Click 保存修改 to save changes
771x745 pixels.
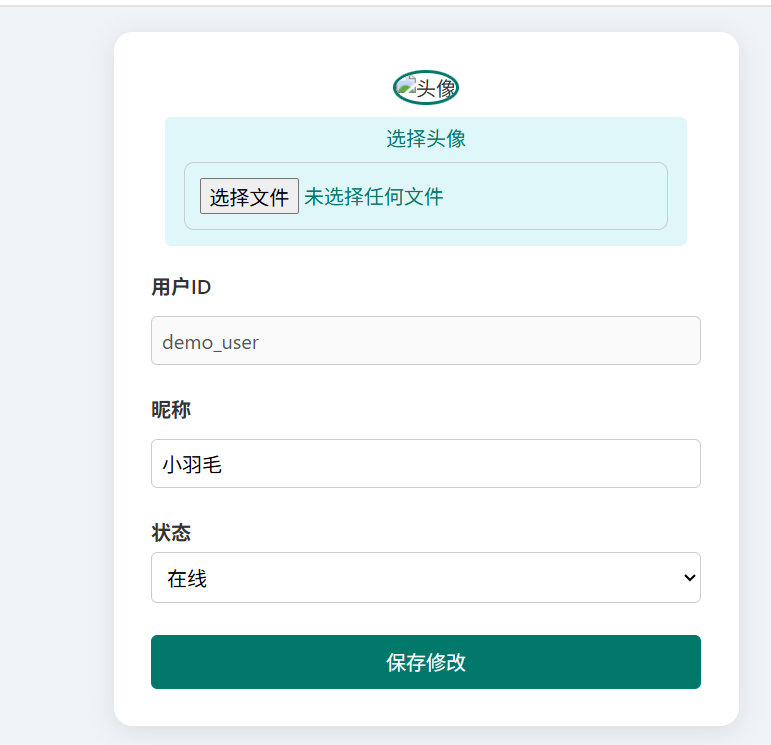(425, 662)
